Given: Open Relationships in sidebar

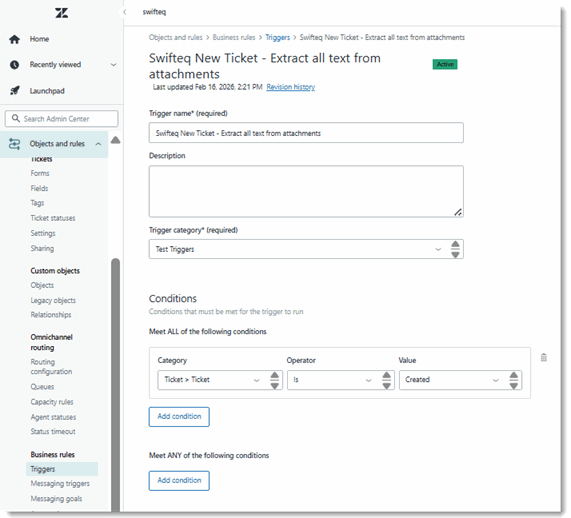Looking at the screenshot, I should pyautogui.click(x=51, y=315).
